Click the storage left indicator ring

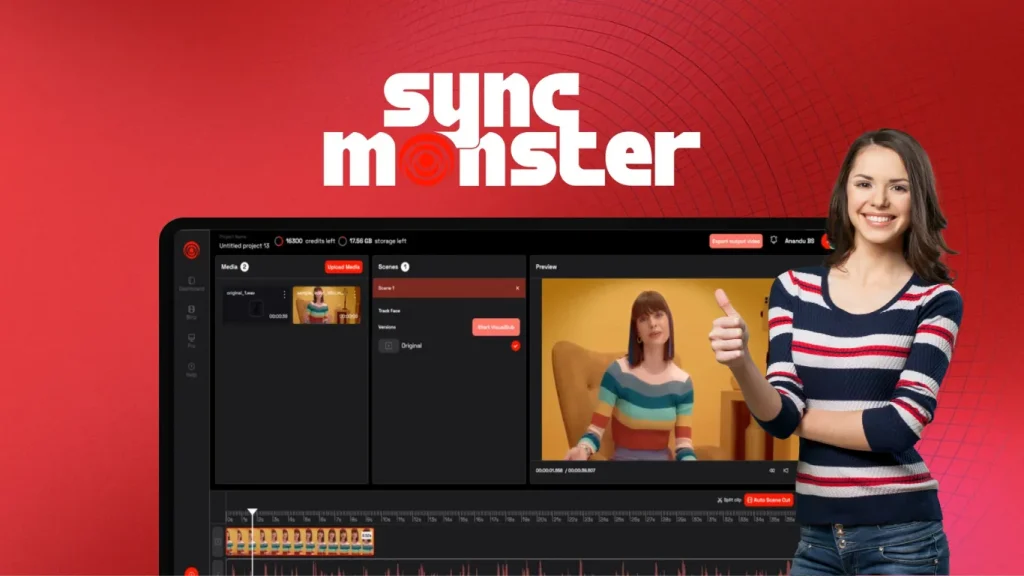point(342,241)
